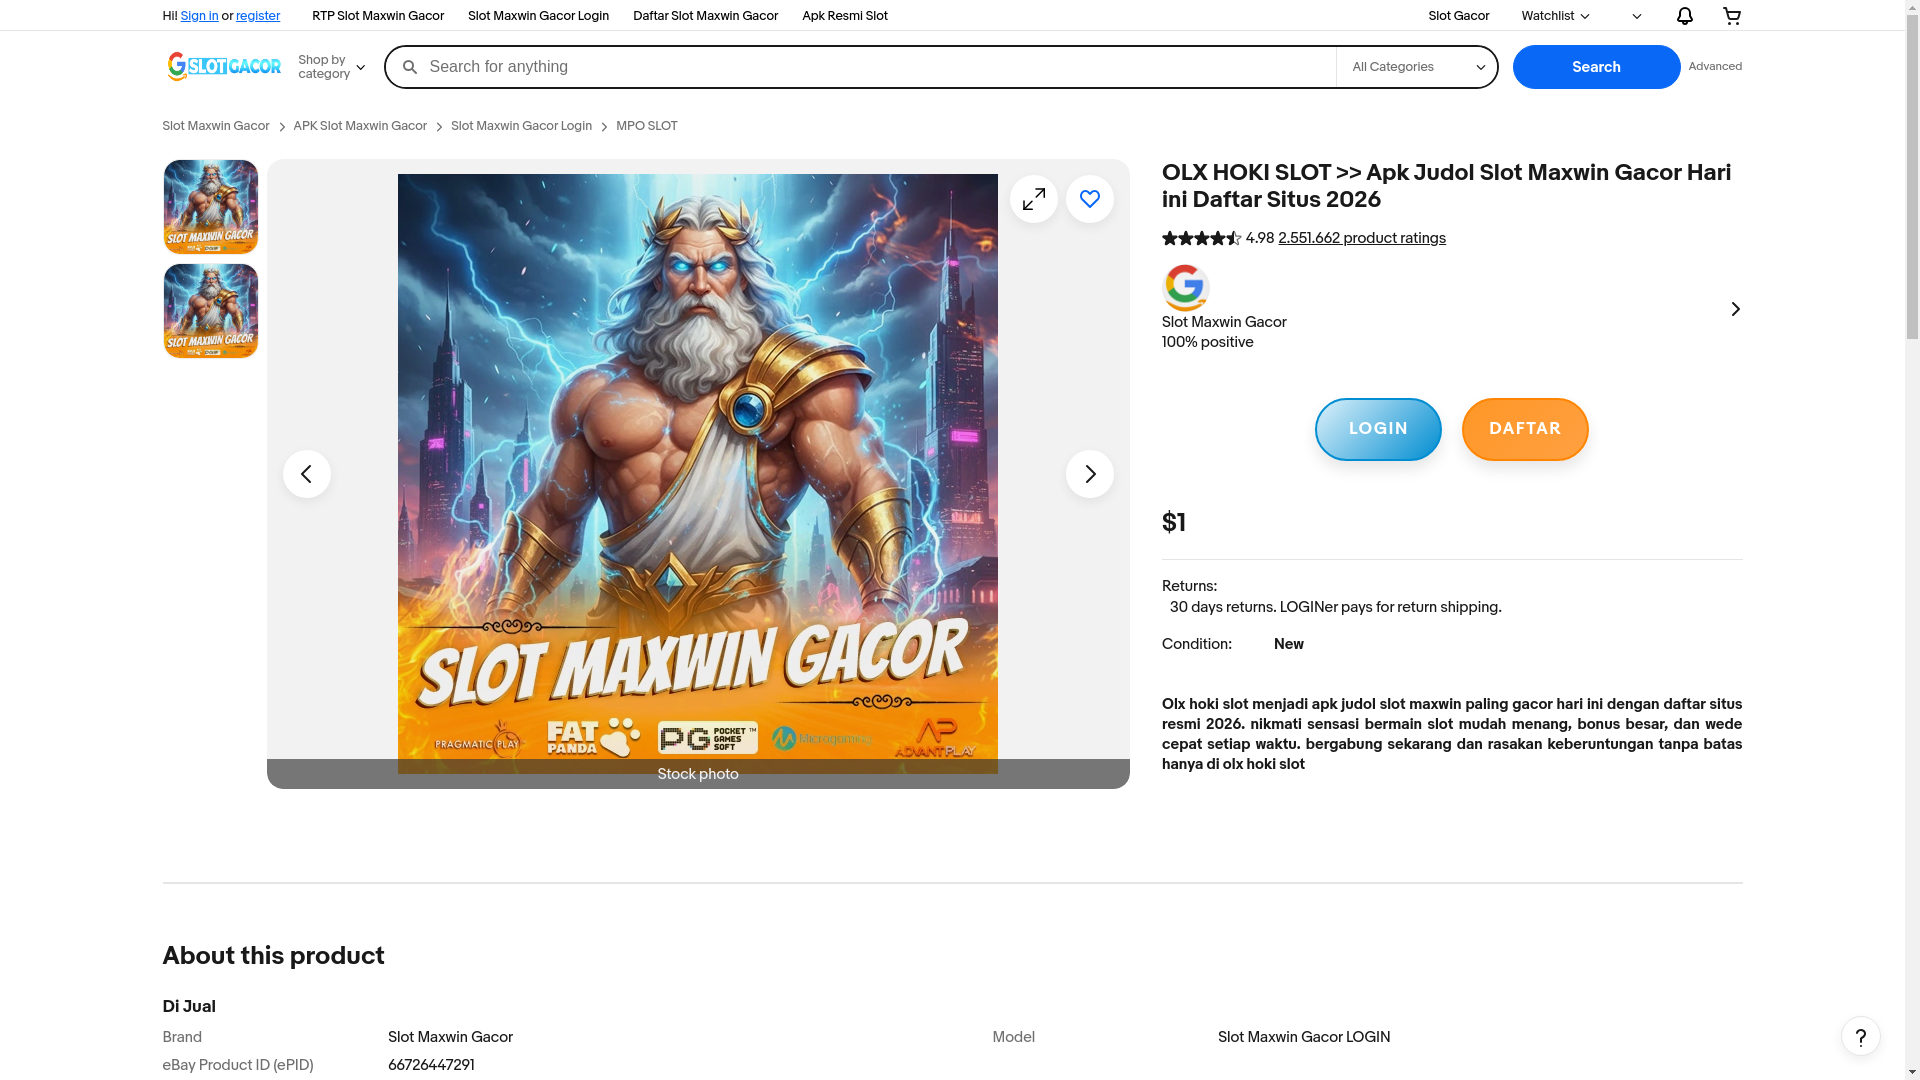
Task: Open Advanced search link
Action: pos(1715,67)
